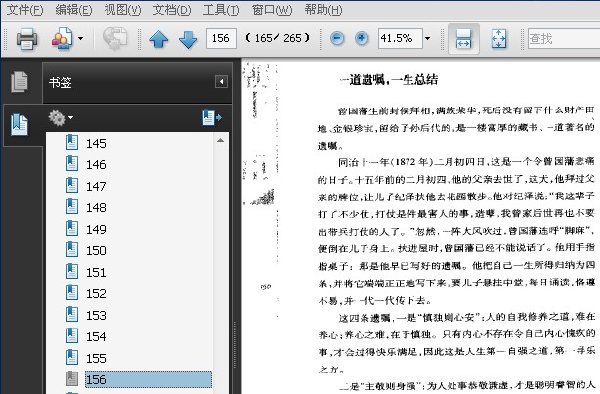Select bookmark 149
Image resolution: width=600 pixels, height=394 pixels.
tap(96, 229)
